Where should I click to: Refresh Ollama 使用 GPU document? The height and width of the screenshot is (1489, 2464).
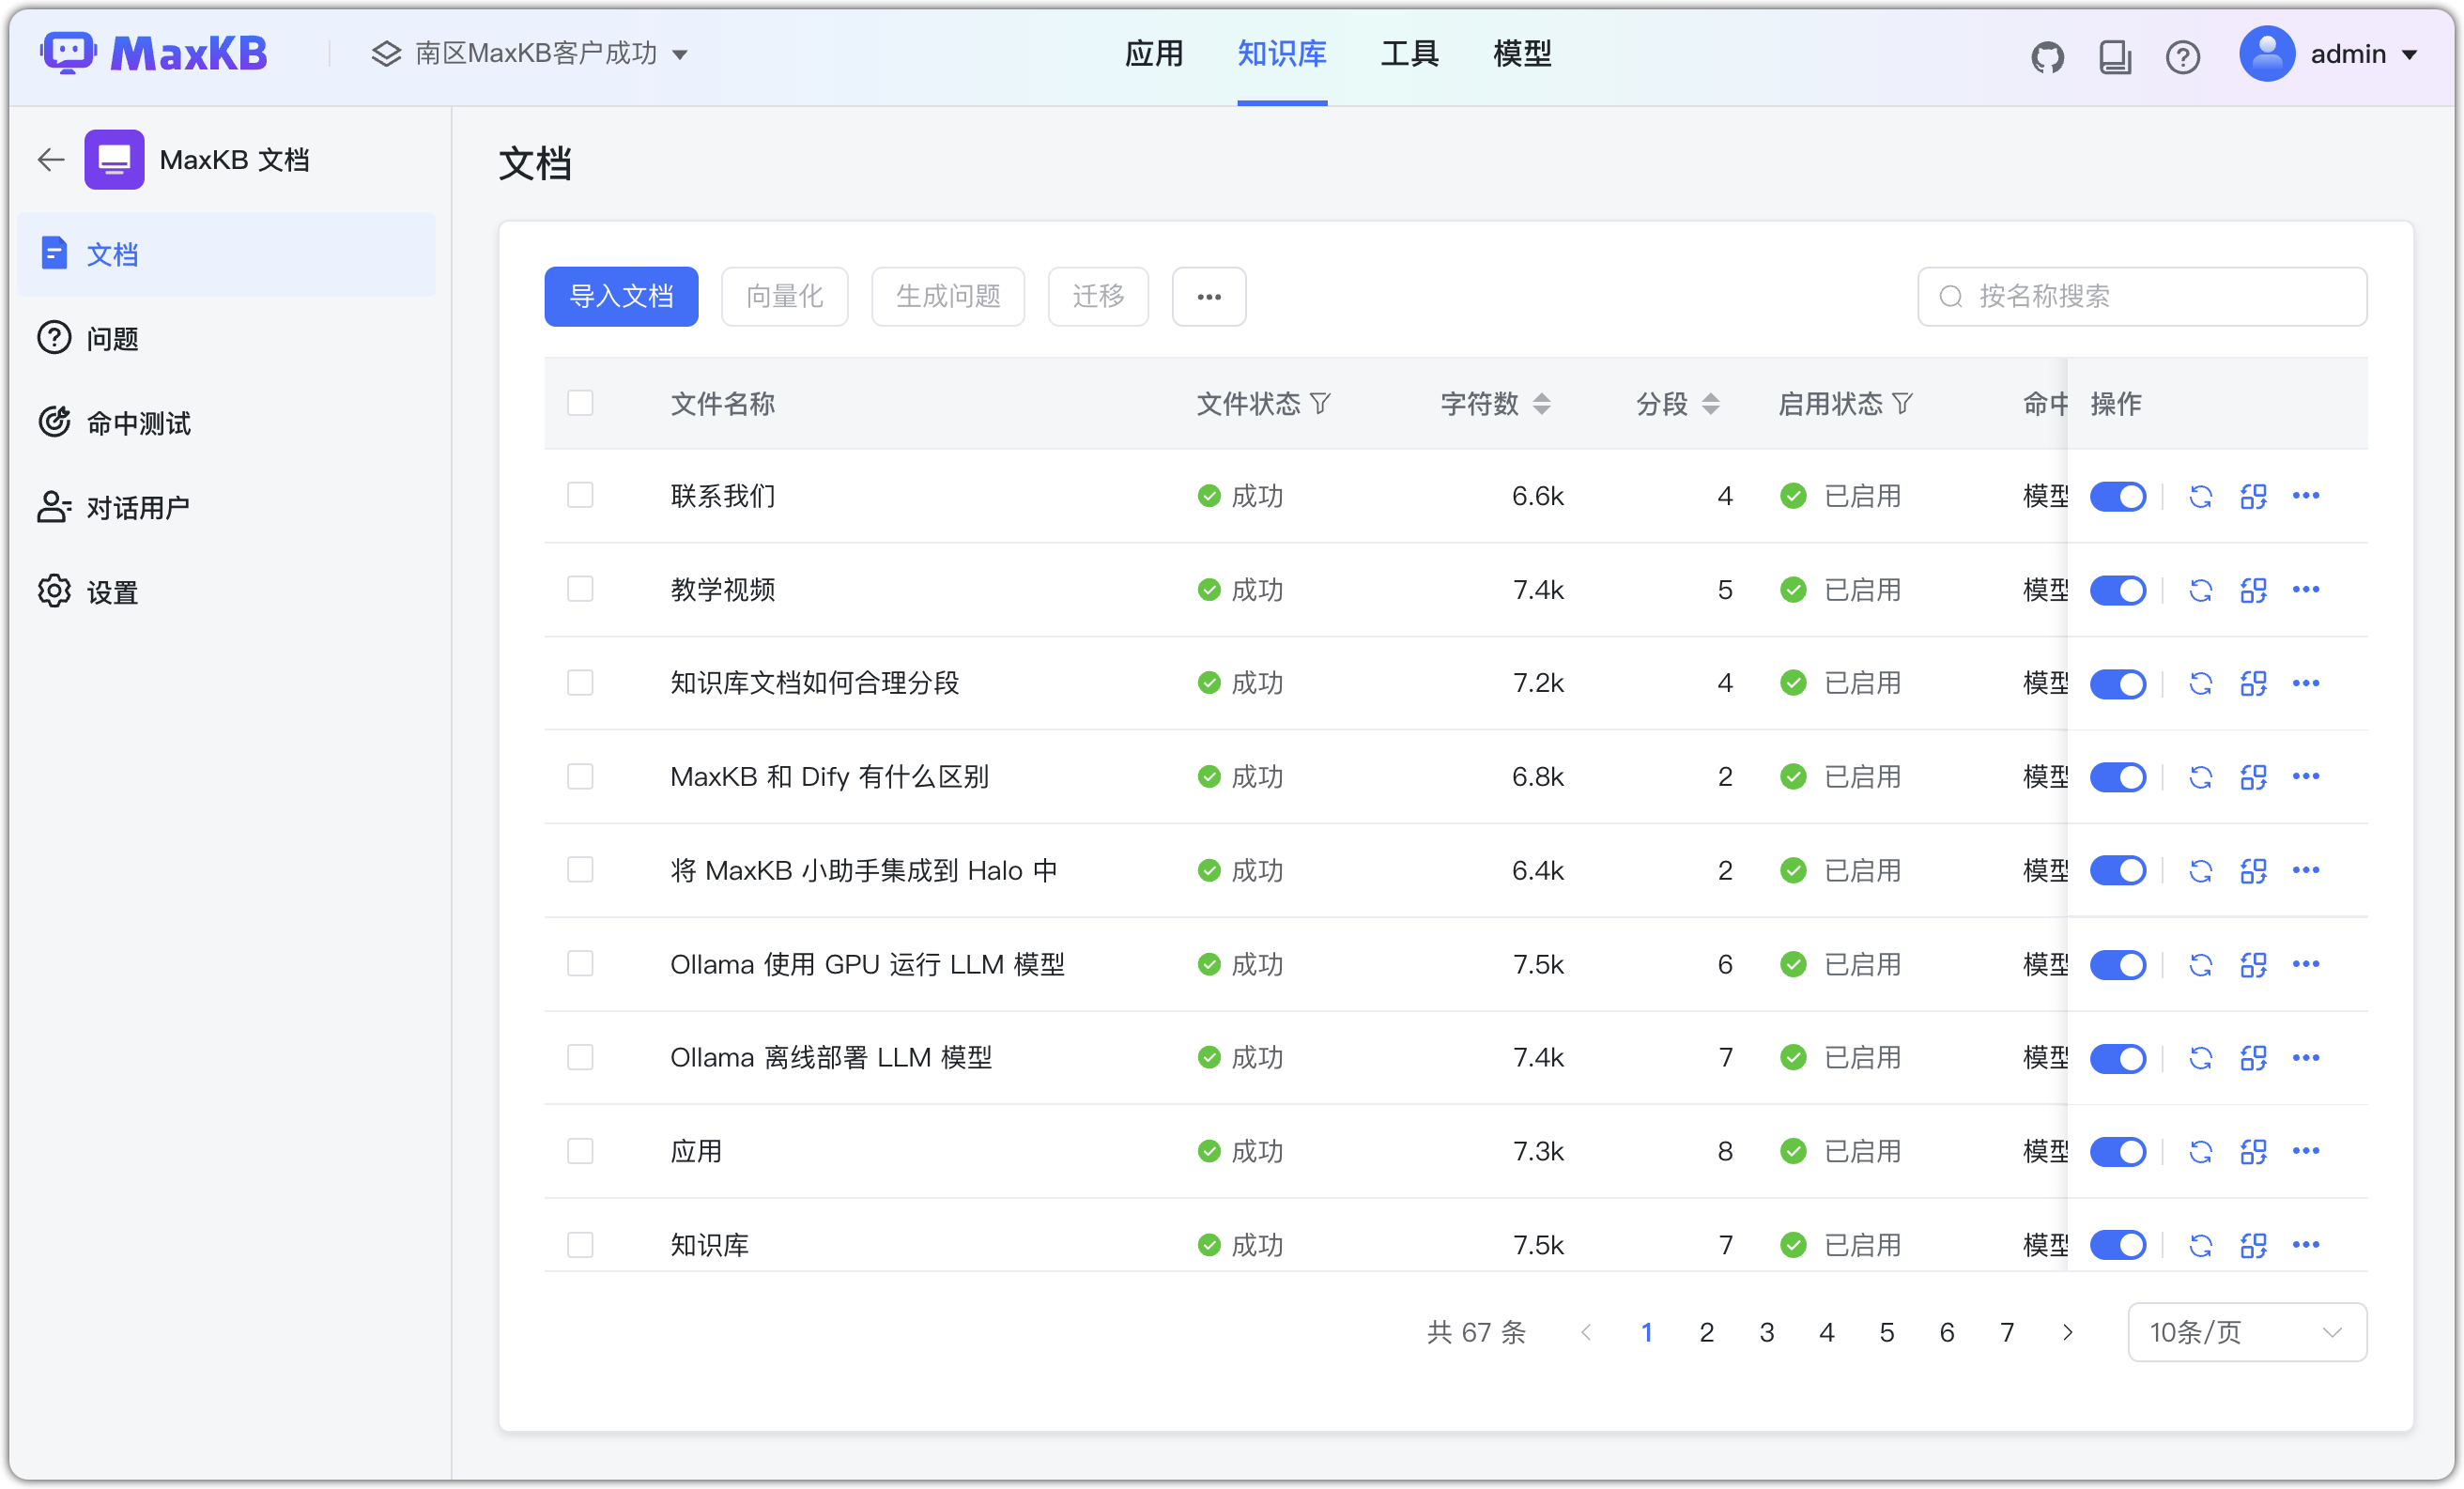[2200, 965]
